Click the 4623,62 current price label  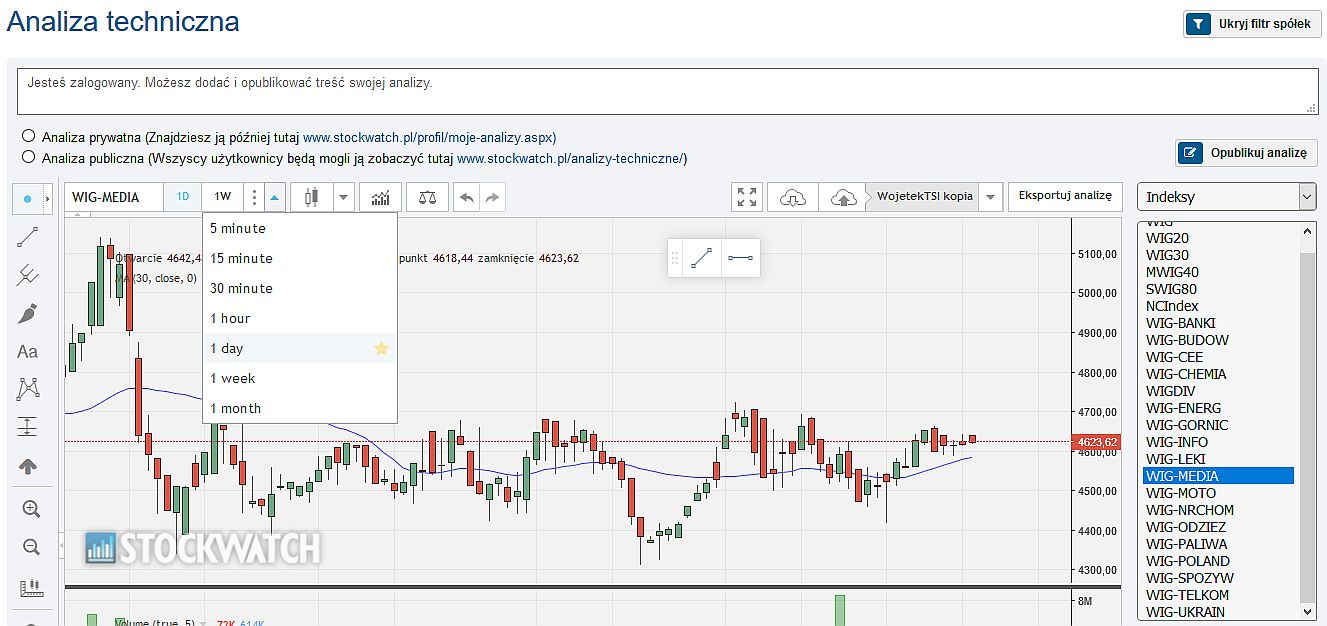tap(1097, 441)
